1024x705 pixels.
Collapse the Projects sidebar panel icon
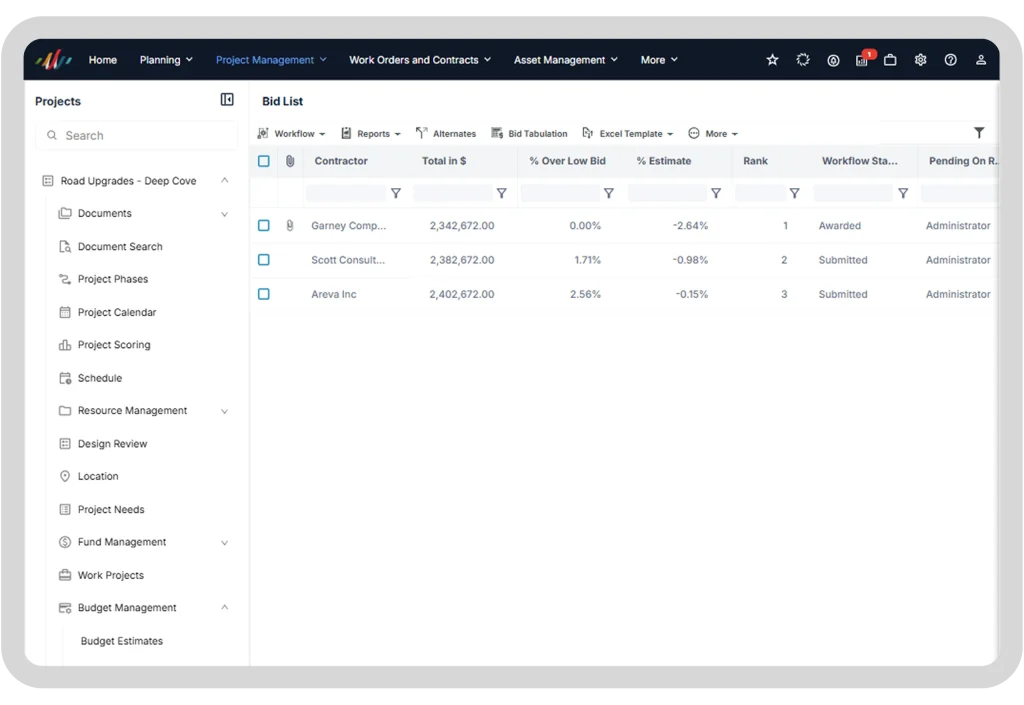point(227,99)
